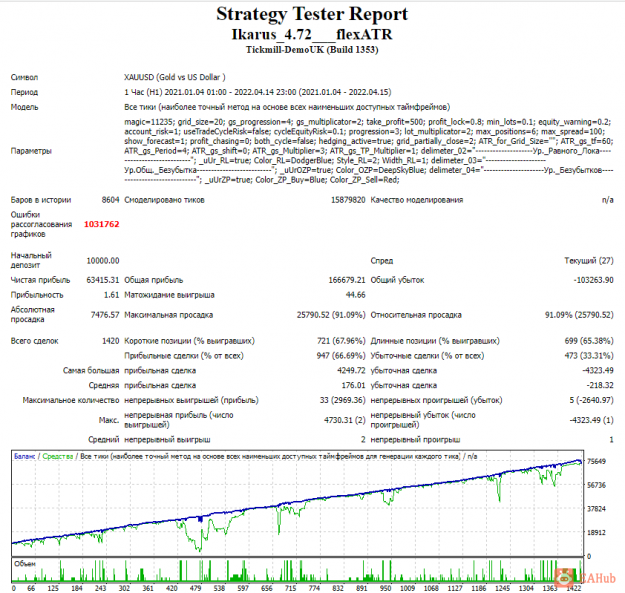Click average loss trade value '-218.32'
This screenshot has width=625, height=593.
600,385
